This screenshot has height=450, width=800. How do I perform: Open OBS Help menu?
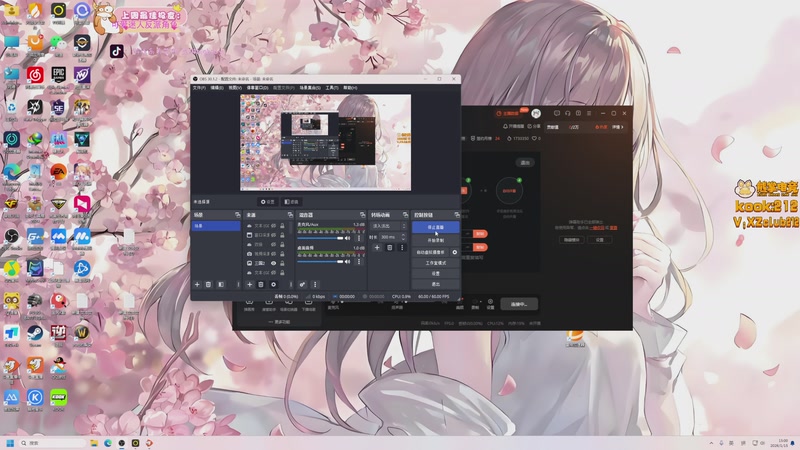(x=350, y=88)
